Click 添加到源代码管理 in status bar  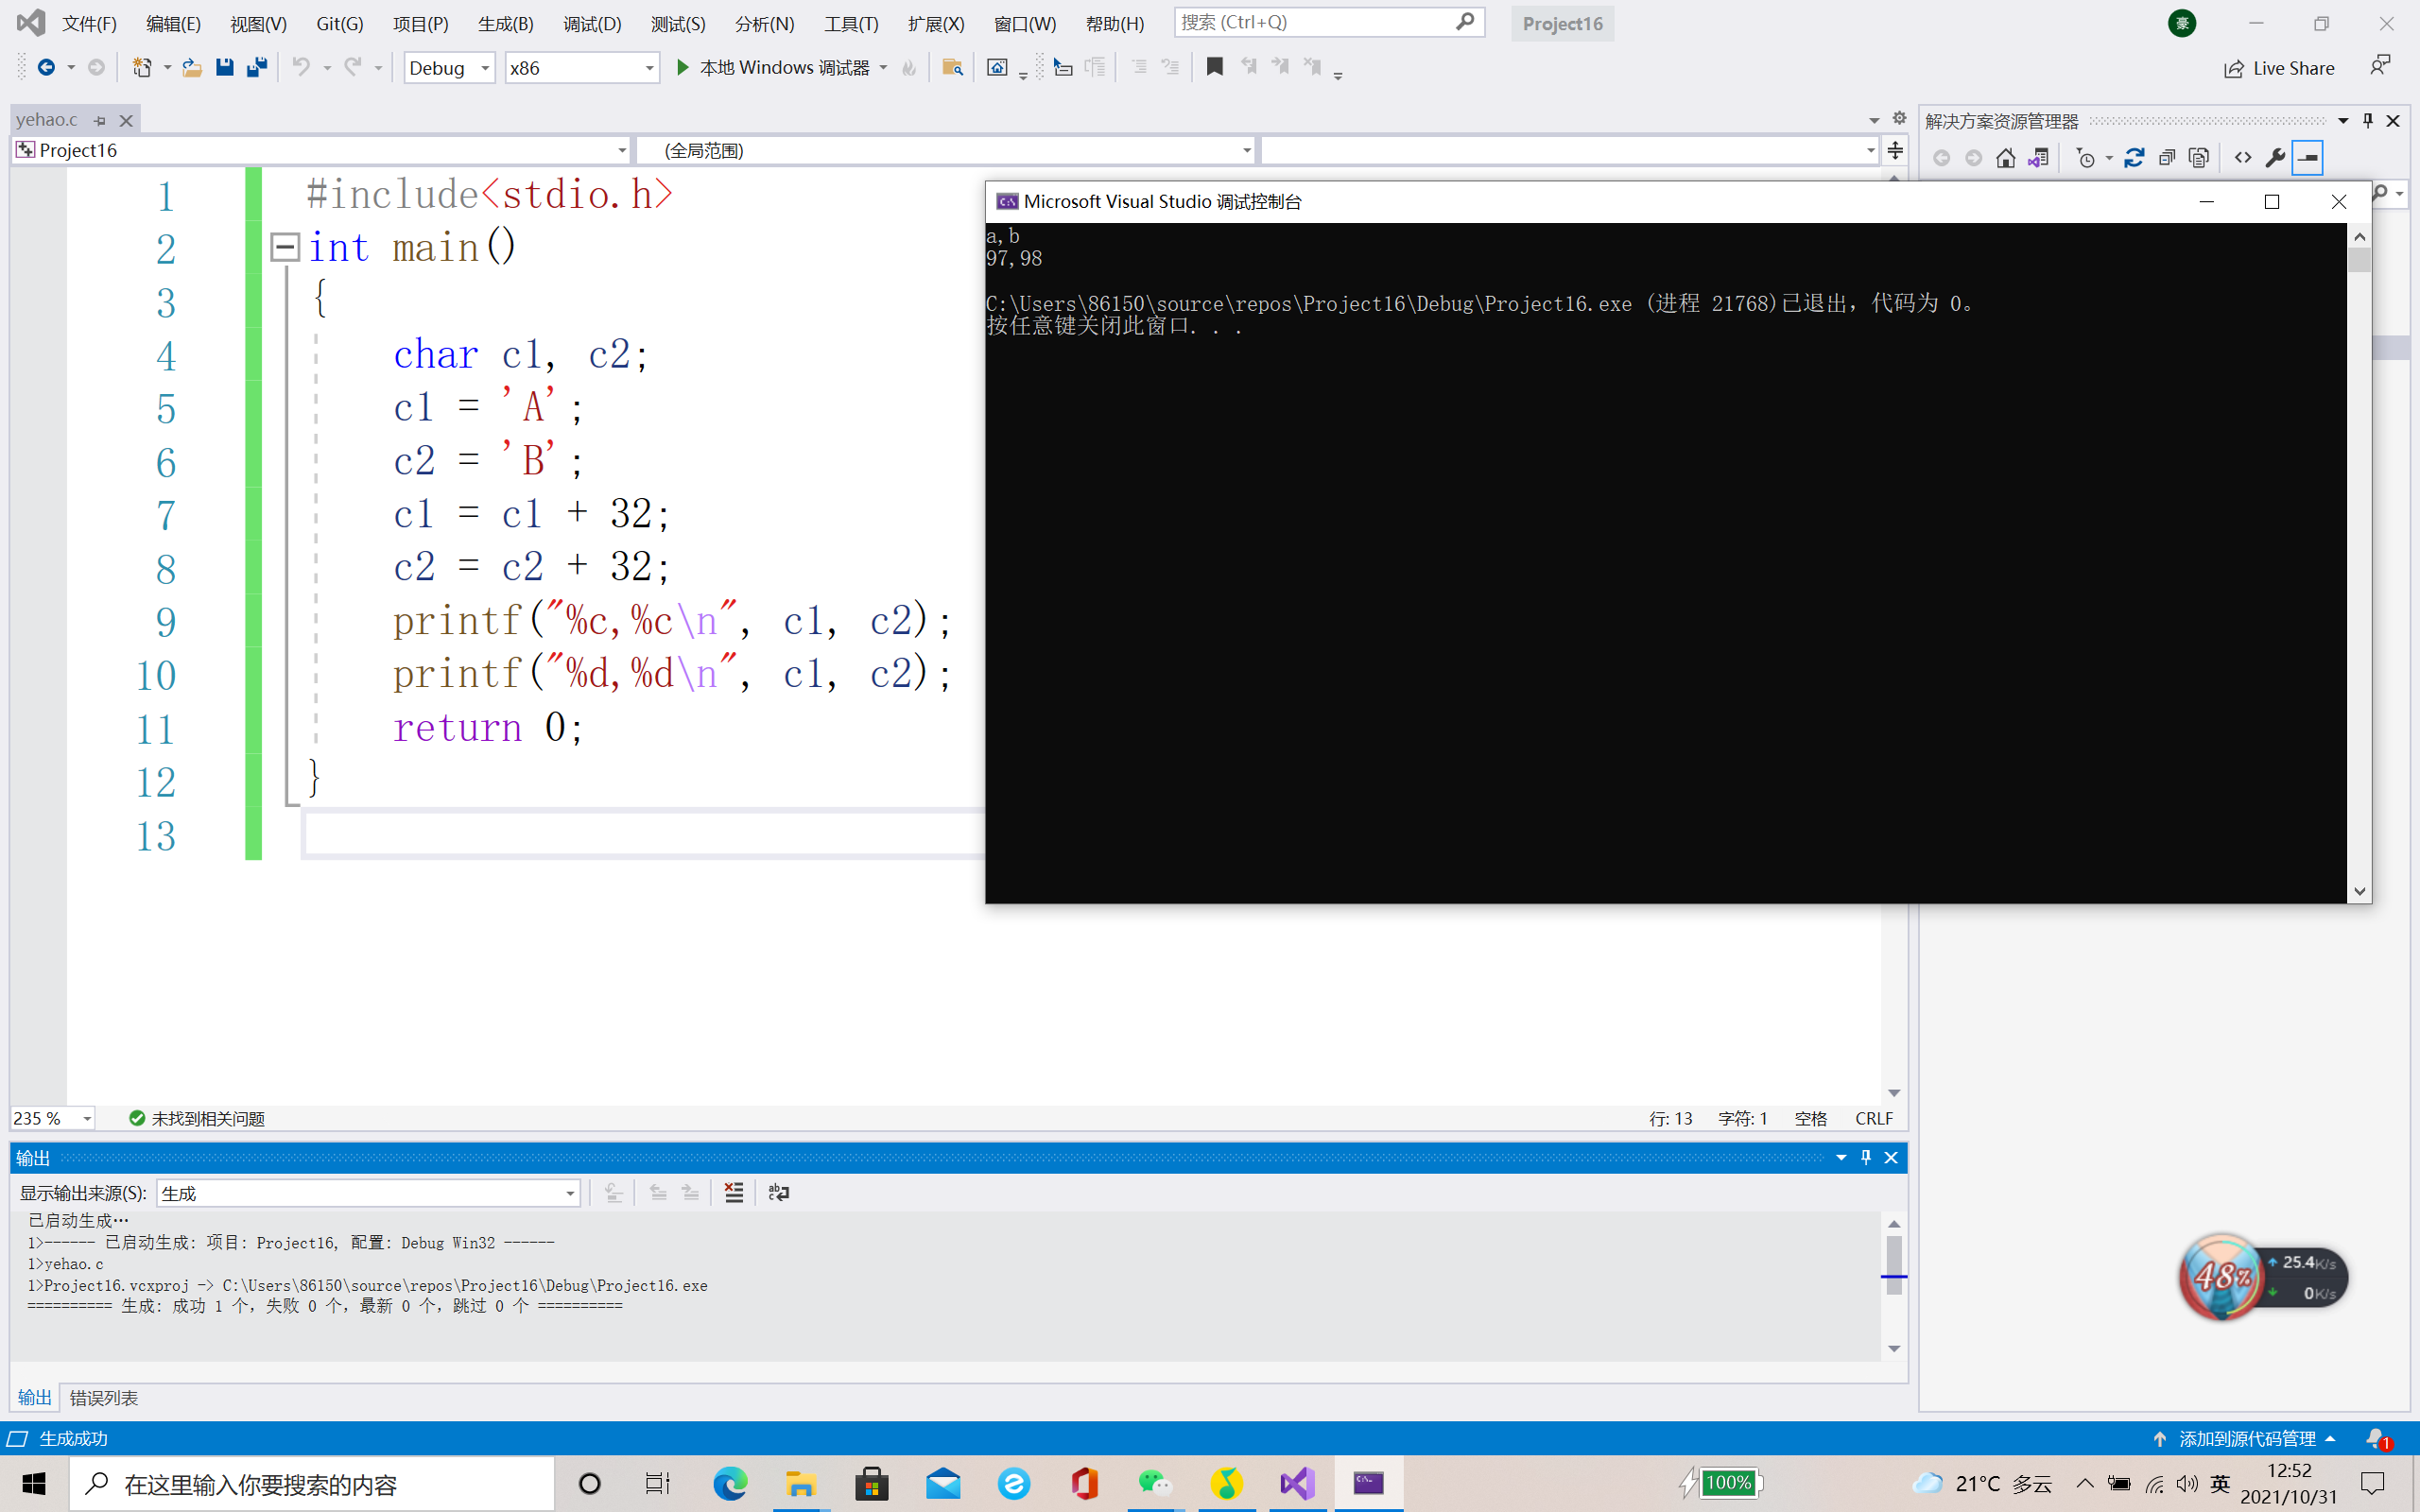pyautogui.click(x=2246, y=1439)
